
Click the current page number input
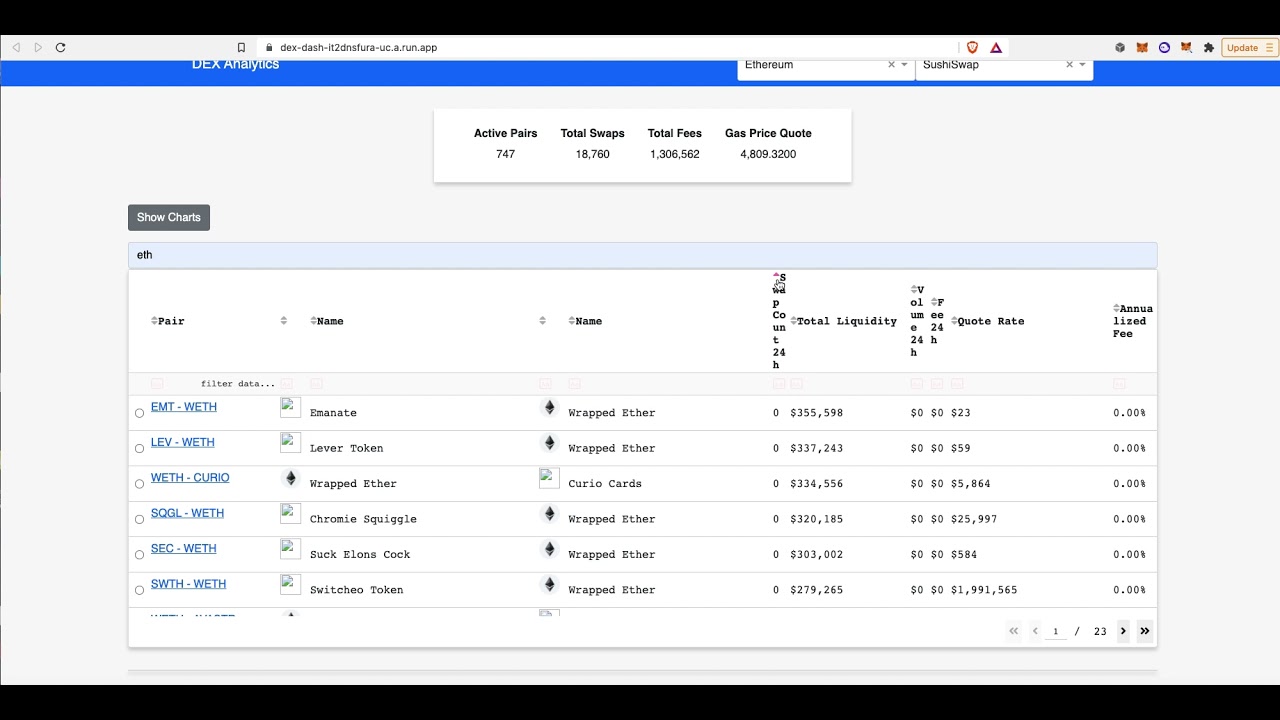tap(1056, 632)
